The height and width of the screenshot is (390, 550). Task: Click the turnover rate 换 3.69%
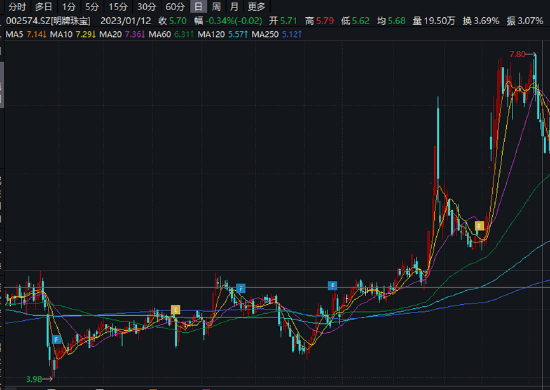(x=481, y=21)
